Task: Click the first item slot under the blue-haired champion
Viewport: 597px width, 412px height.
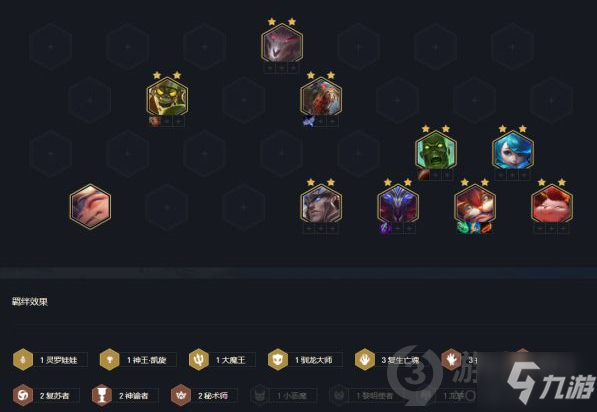Action: 501,175
